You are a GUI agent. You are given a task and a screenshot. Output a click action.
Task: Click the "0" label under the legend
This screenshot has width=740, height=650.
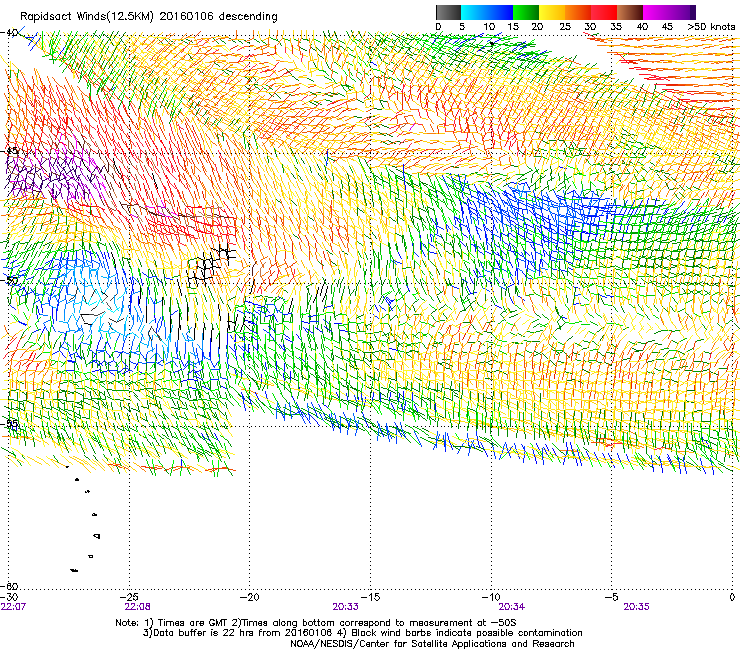[438, 27]
